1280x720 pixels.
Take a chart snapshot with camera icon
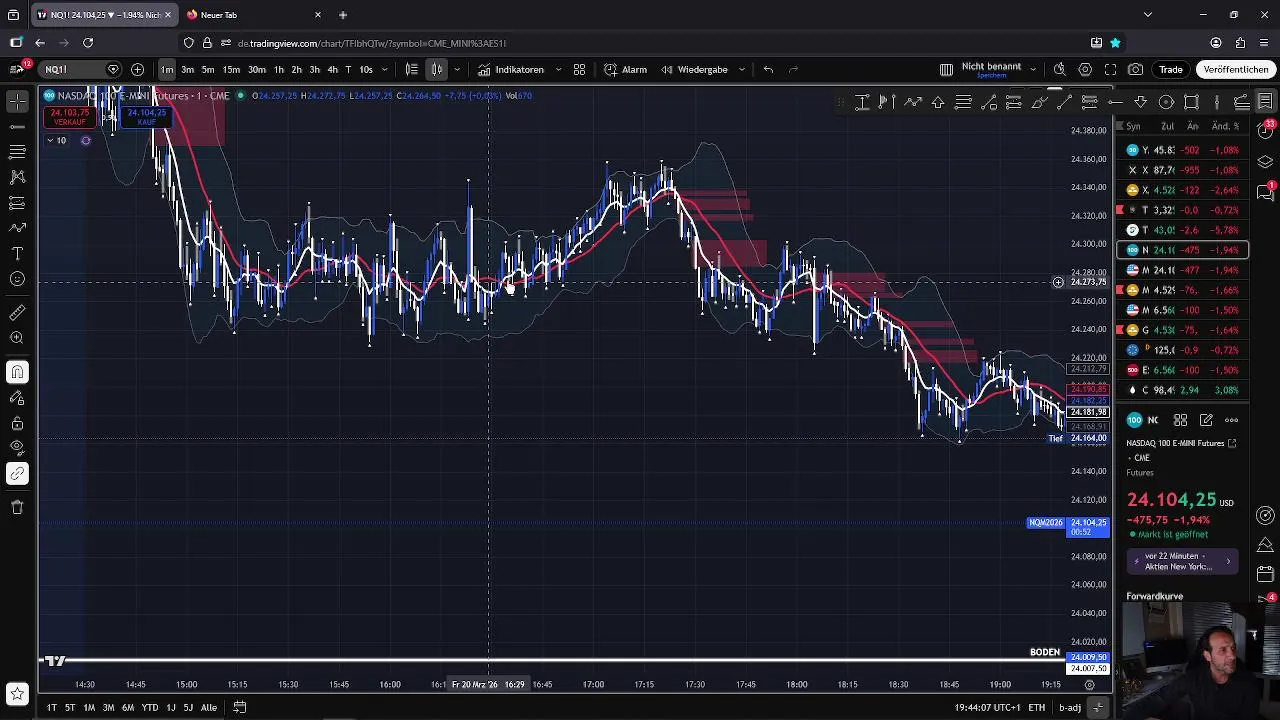pyautogui.click(x=1136, y=69)
